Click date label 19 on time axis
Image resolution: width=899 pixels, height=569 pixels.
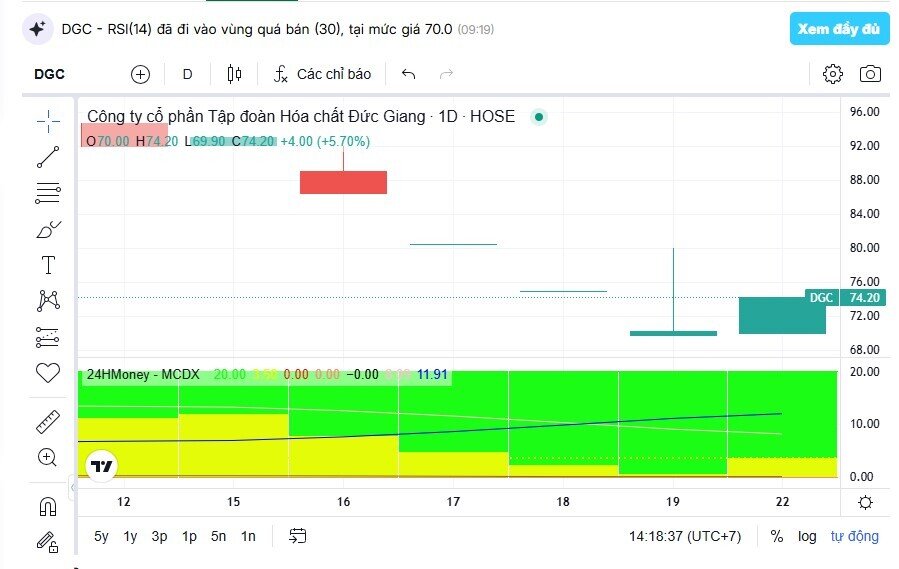coord(673,502)
